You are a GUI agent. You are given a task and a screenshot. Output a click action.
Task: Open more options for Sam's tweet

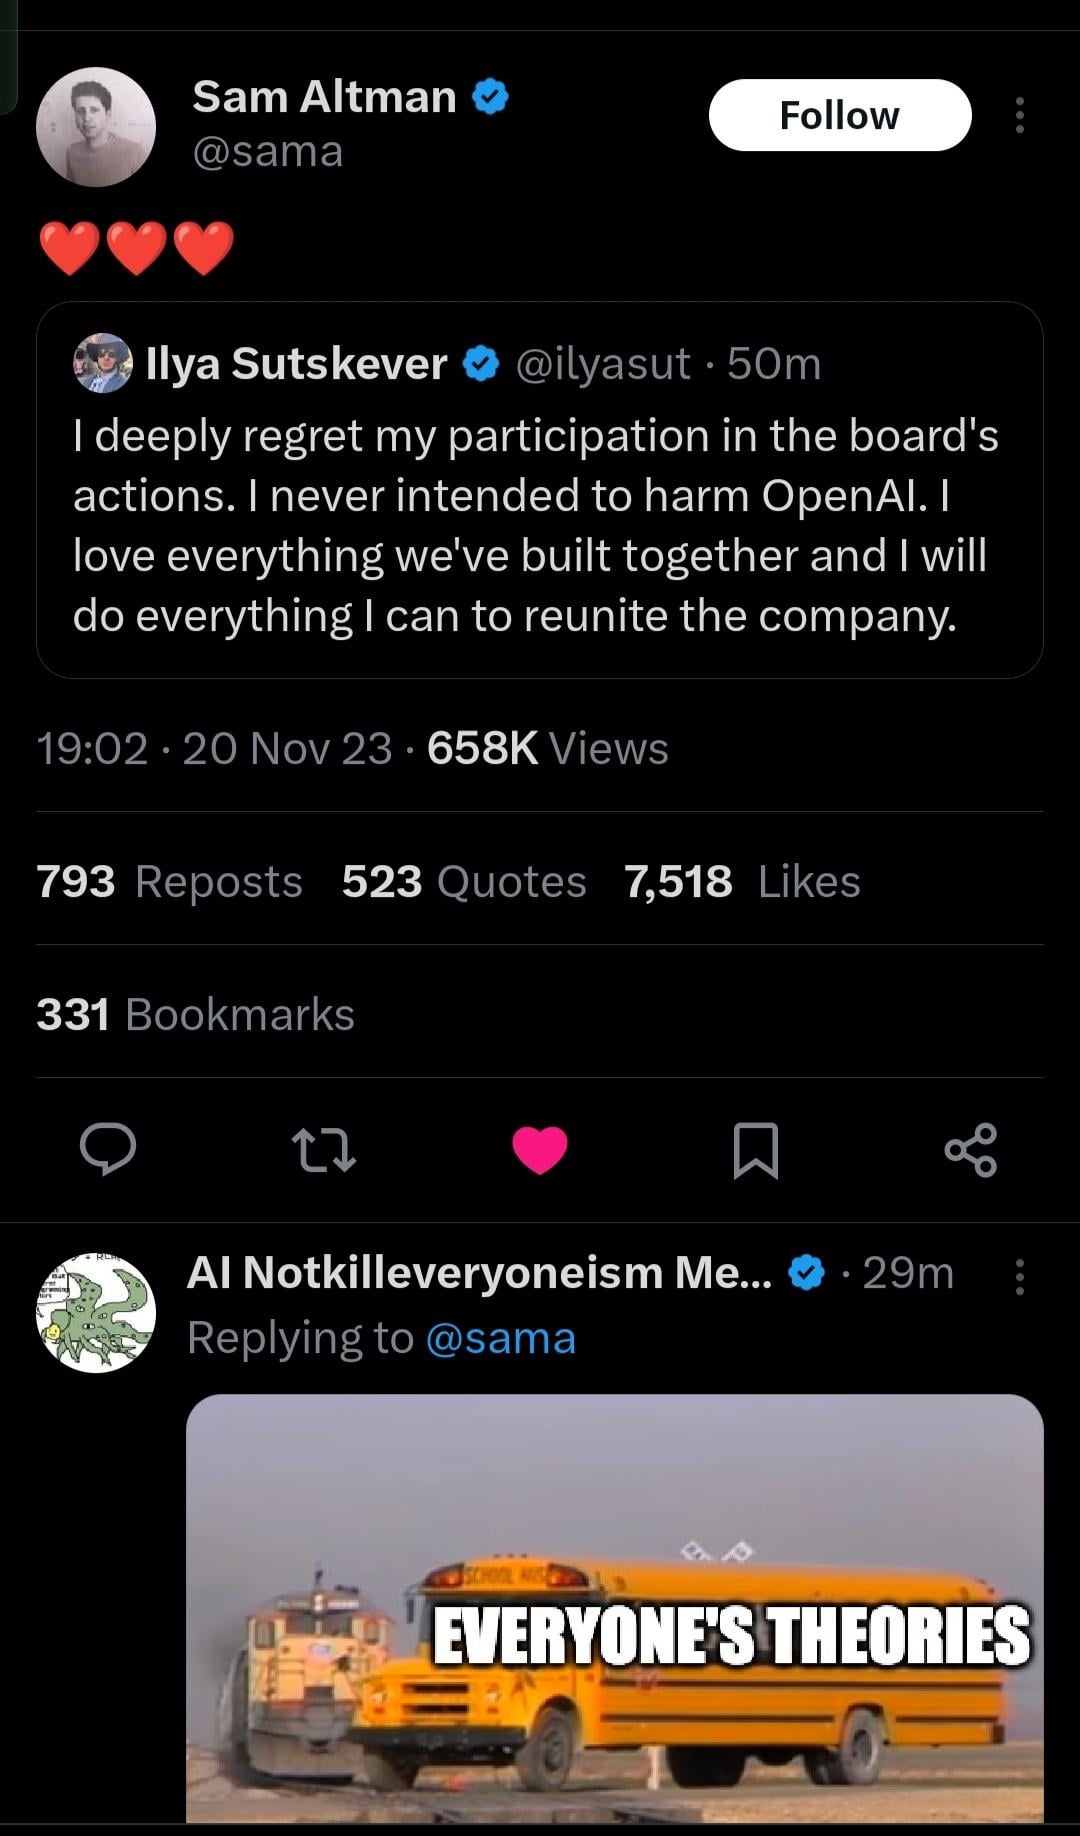(x=1019, y=115)
